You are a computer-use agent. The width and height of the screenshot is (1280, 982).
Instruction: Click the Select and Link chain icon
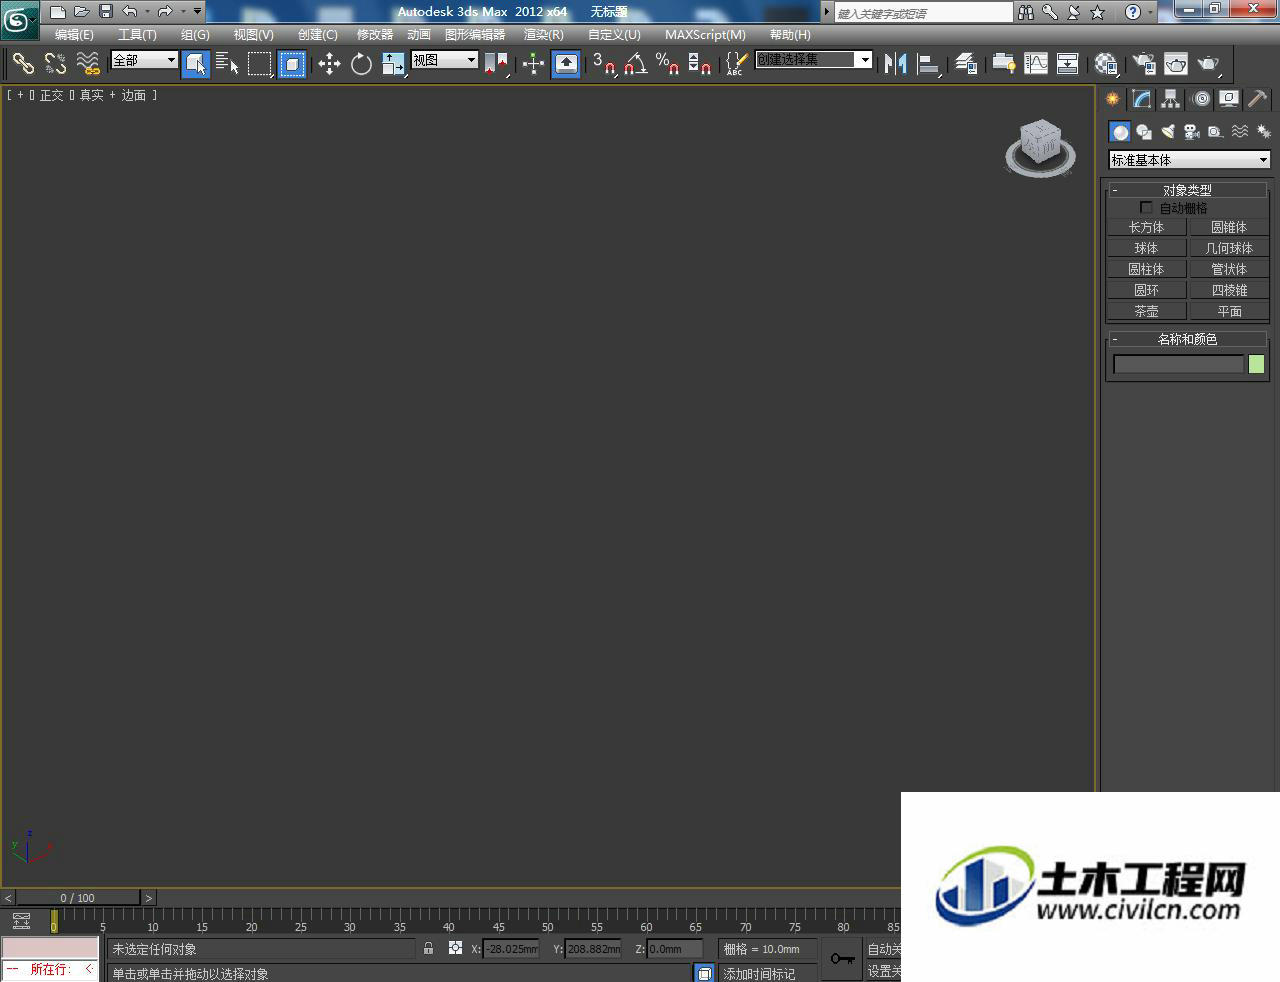23,64
